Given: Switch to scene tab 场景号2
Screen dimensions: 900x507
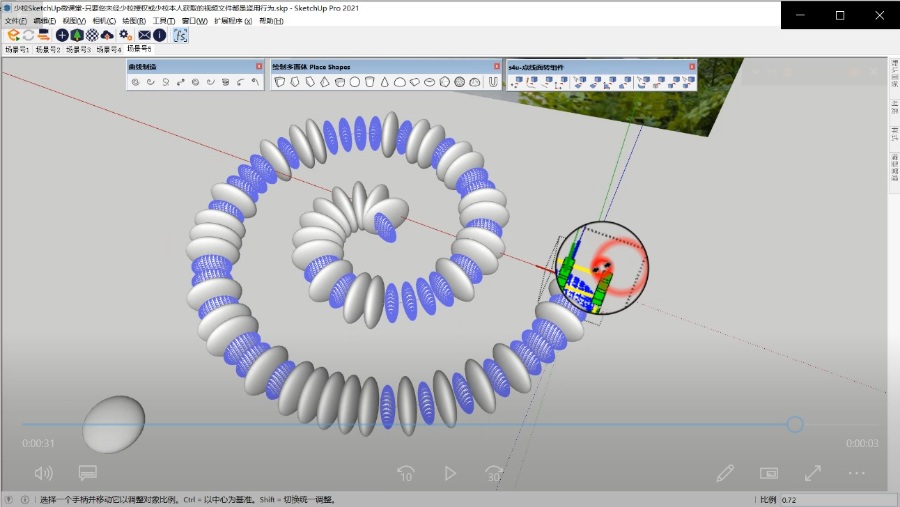Looking at the screenshot, I should click(48, 49).
